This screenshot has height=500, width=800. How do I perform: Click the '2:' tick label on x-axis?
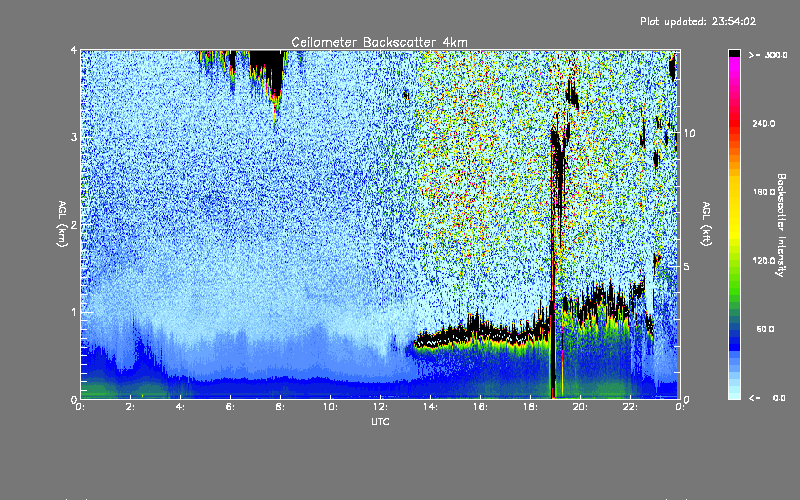pos(131,407)
